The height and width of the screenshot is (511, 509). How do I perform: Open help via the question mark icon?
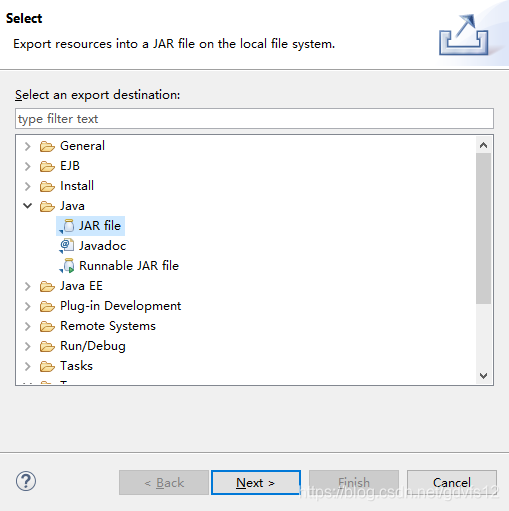(26, 481)
